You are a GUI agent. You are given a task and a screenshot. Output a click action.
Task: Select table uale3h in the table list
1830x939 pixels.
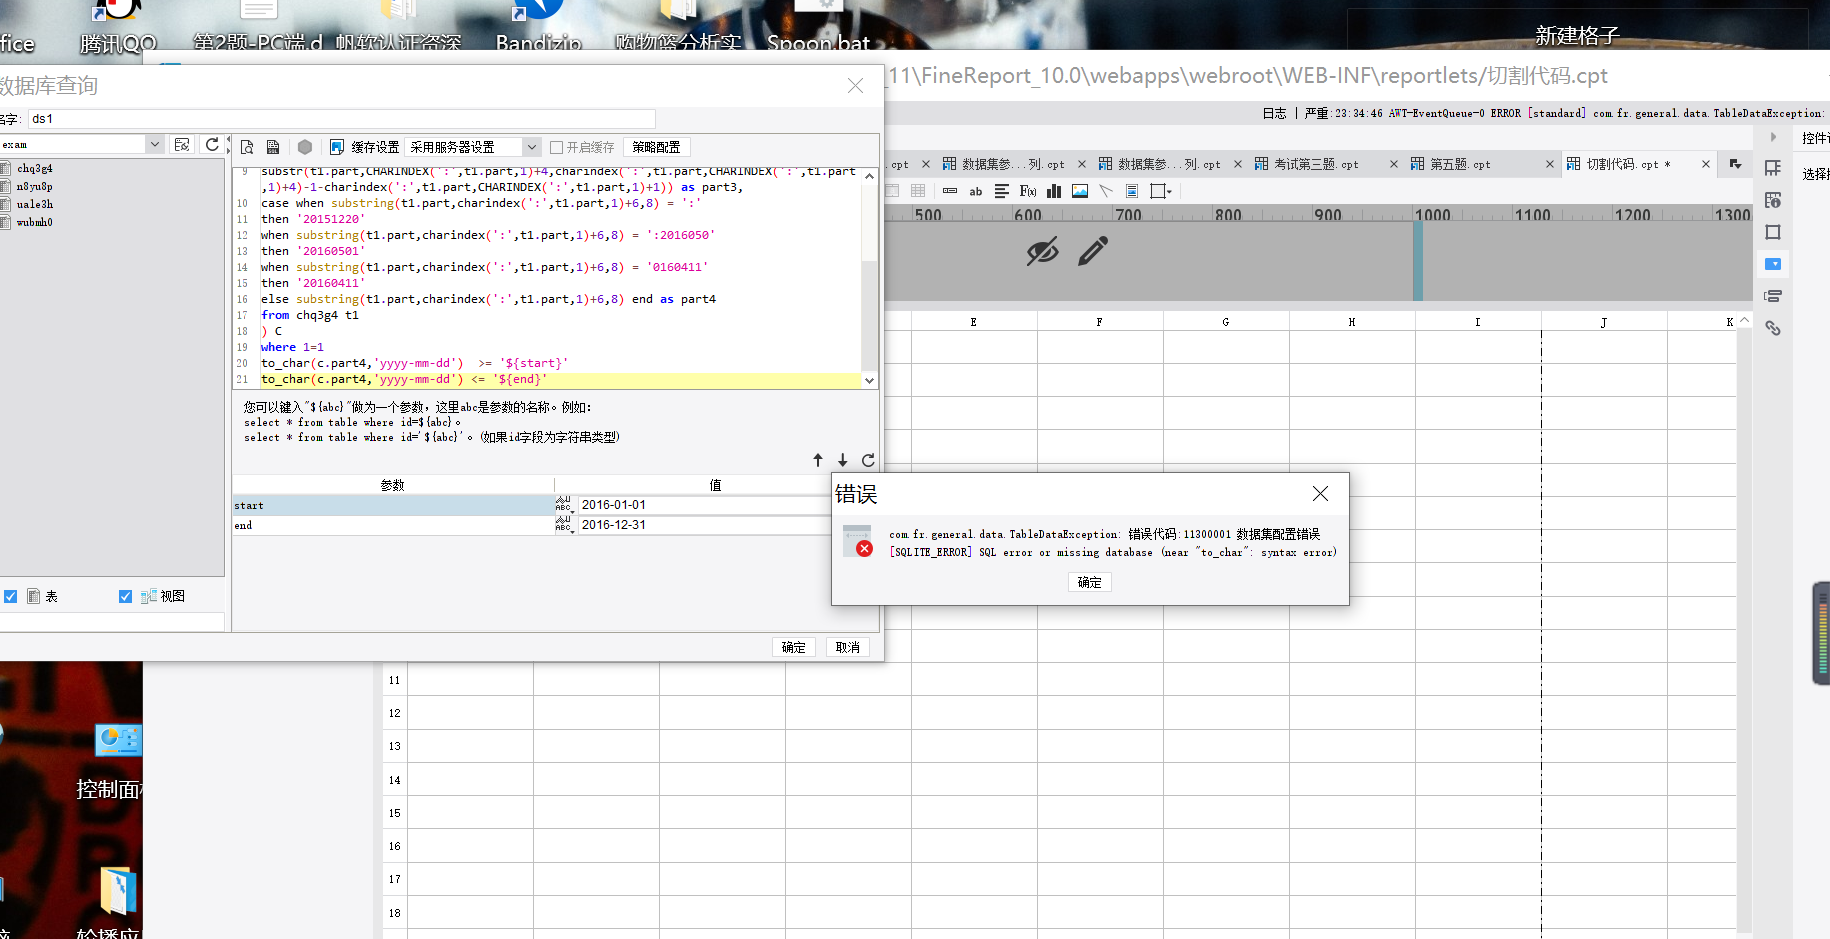[x=34, y=204]
